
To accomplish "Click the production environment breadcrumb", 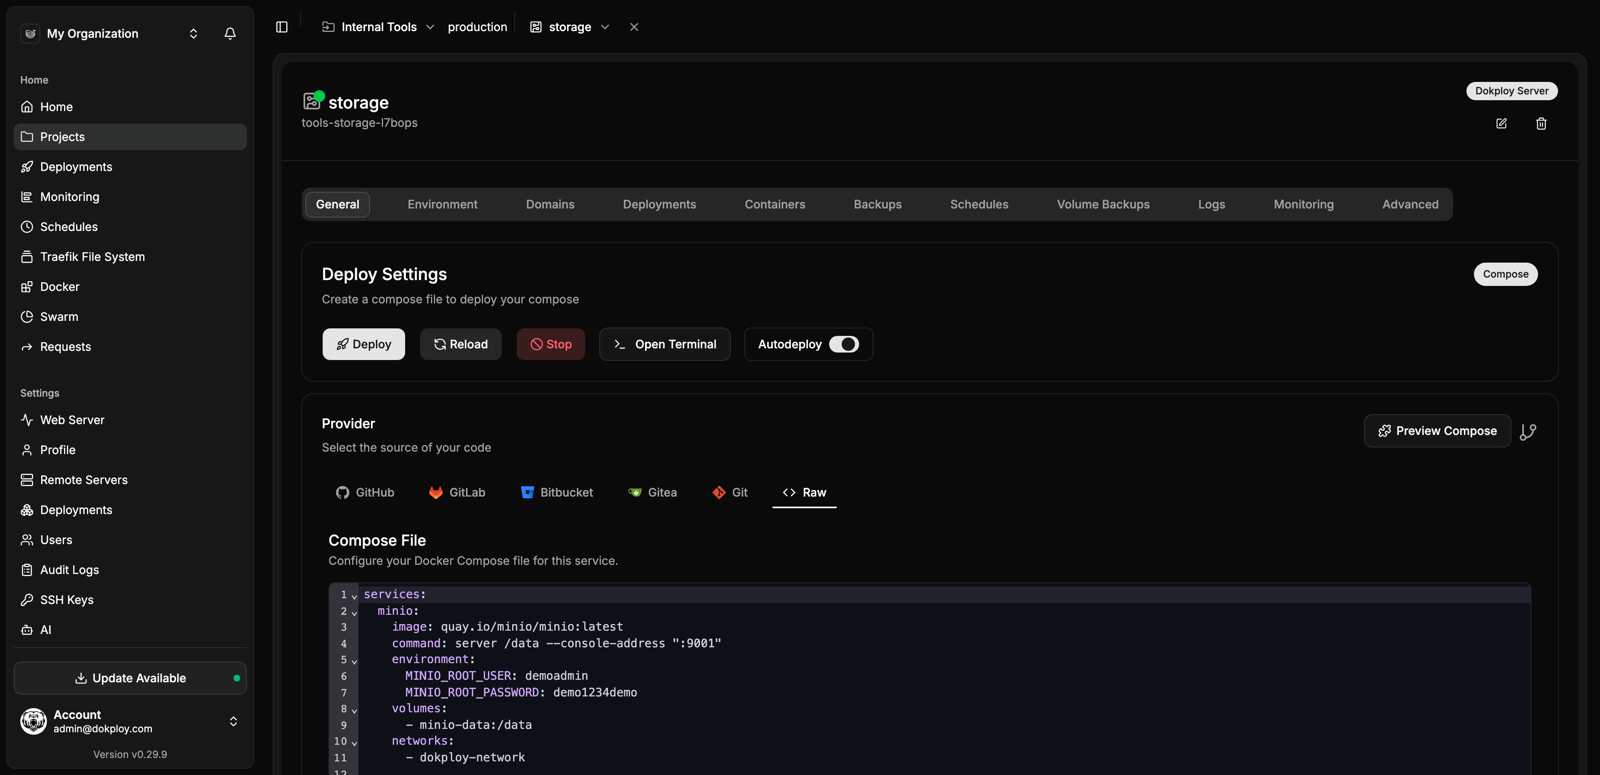I will click(x=477, y=27).
